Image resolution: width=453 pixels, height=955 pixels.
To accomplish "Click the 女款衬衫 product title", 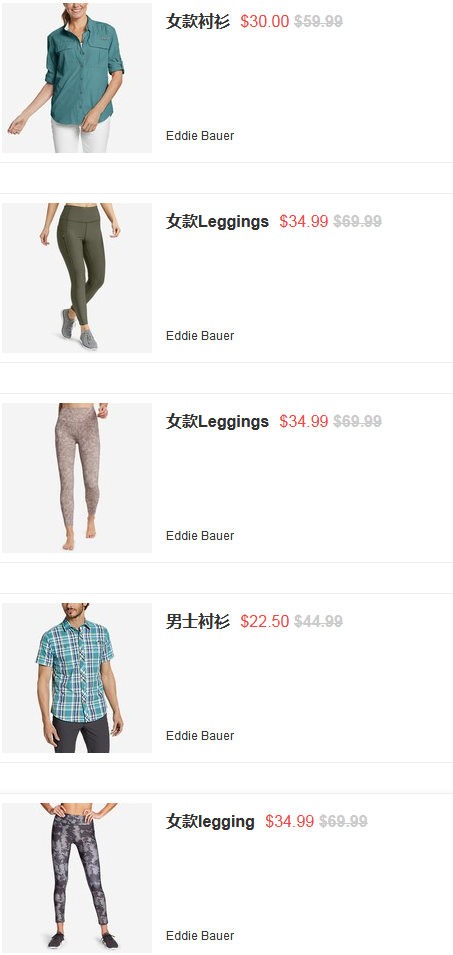I will point(198,21).
